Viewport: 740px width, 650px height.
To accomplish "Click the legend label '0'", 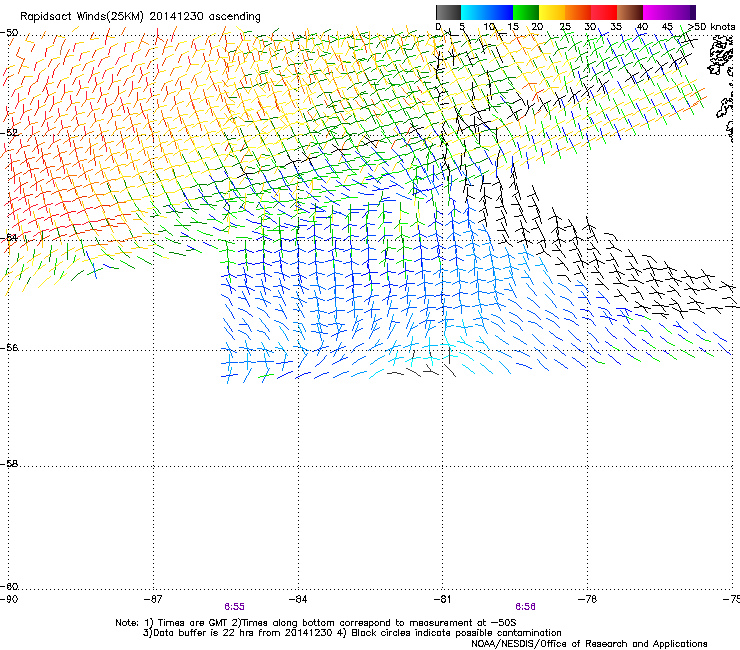I will (x=438, y=27).
